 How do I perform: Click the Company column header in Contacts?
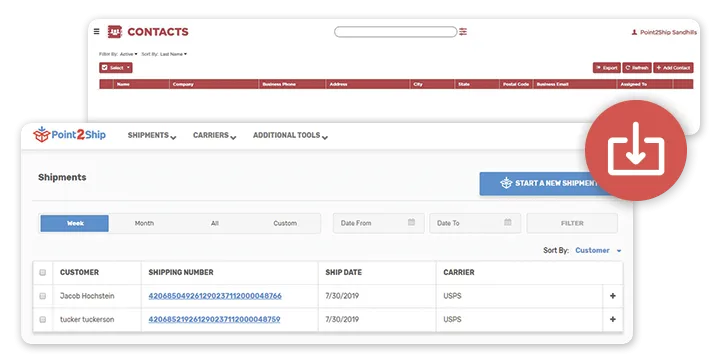click(183, 84)
